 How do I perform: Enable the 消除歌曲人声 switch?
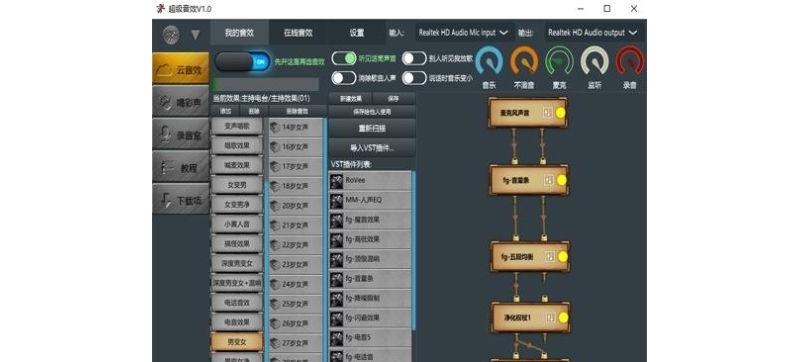pos(343,78)
